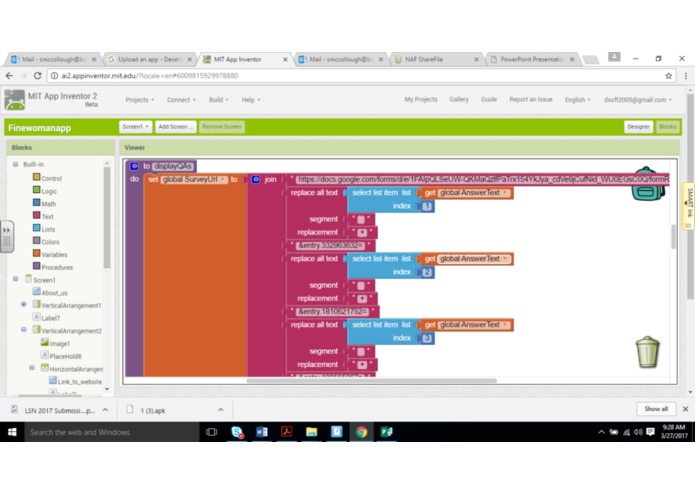The width and height of the screenshot is (695, 494).
Task: Click browser back arrow
Action: pyautogui.click(x=9, y=76)
